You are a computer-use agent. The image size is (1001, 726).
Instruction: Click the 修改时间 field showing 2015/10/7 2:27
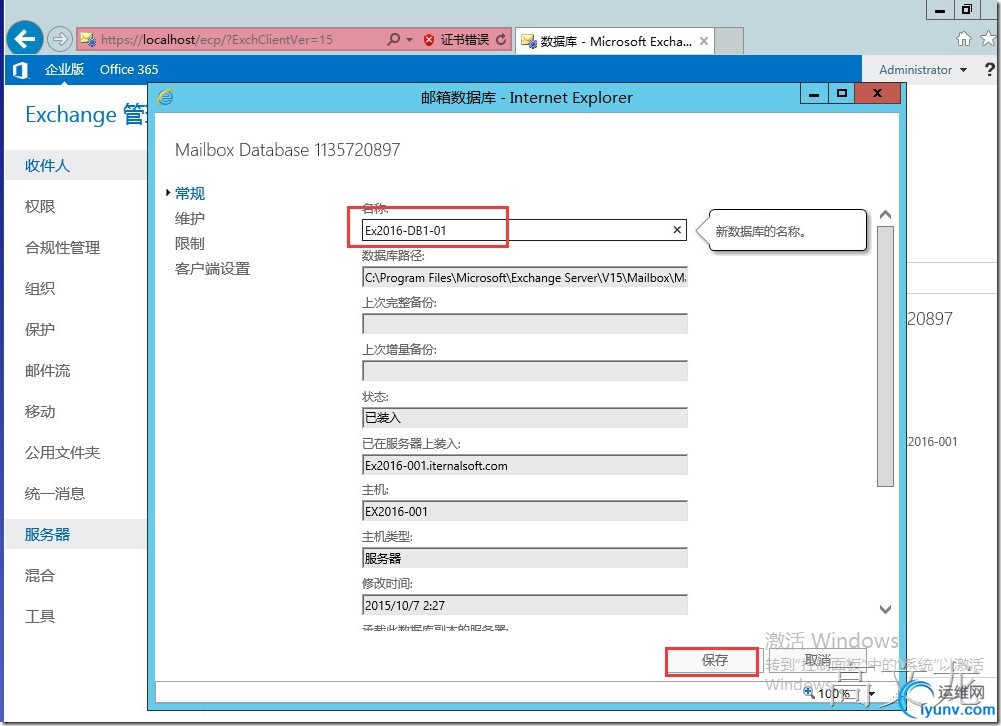(x=525, y=605)
